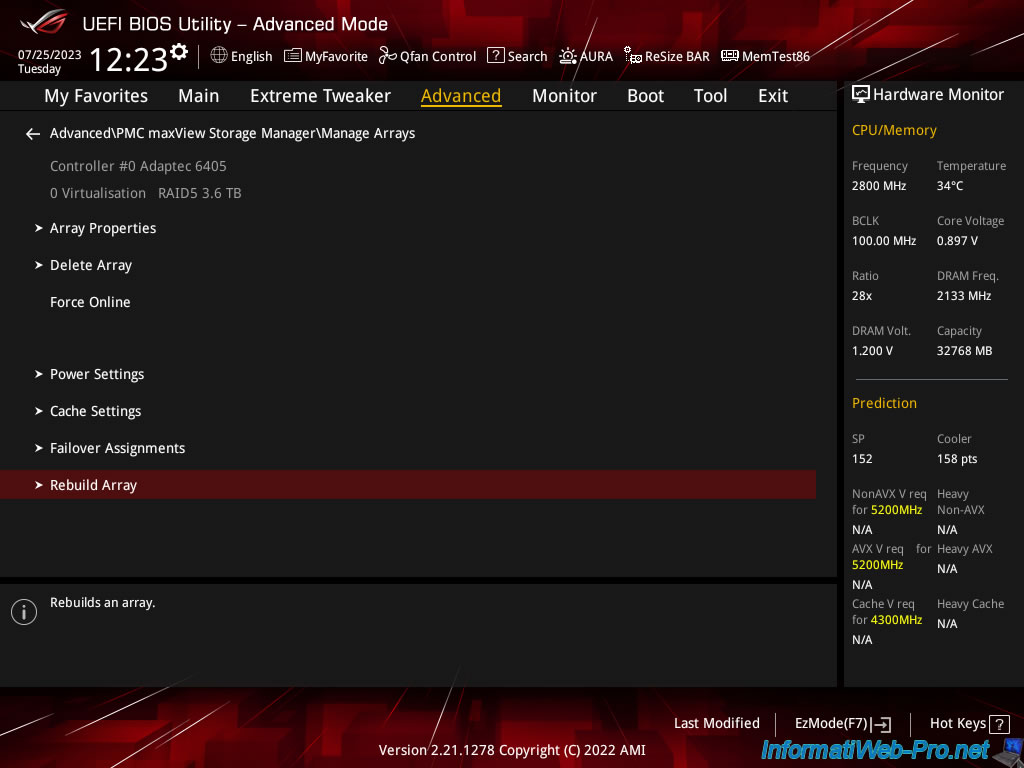Screen dimensions: 1024x768
Task: Click the CPU/Memory heading
Action: pos(894,131)
